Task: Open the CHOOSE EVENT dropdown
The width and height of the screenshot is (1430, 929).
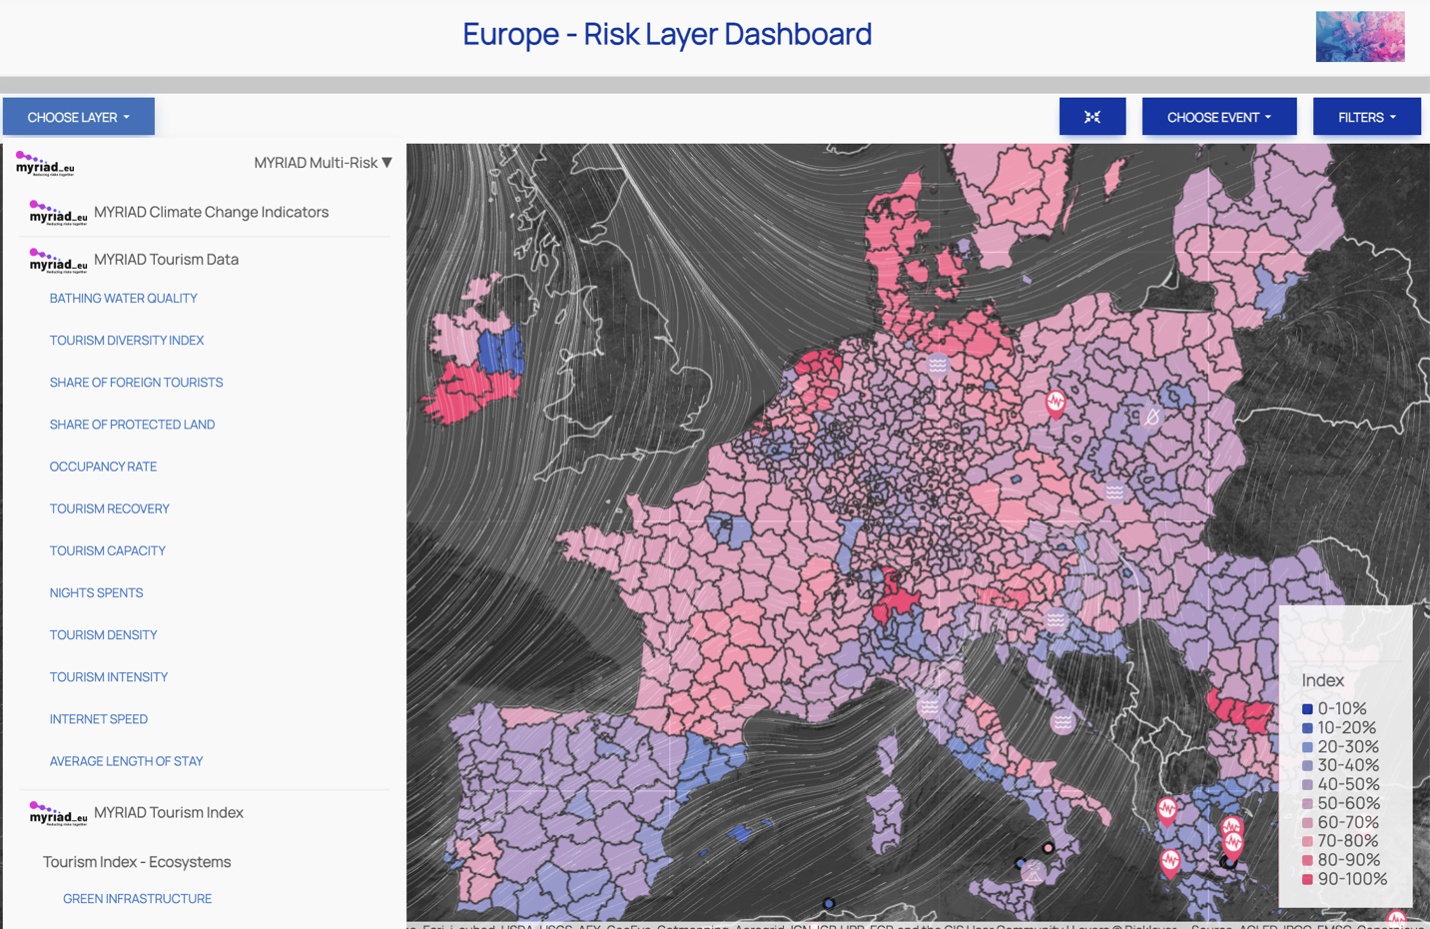Action: tap(1219, 117)
